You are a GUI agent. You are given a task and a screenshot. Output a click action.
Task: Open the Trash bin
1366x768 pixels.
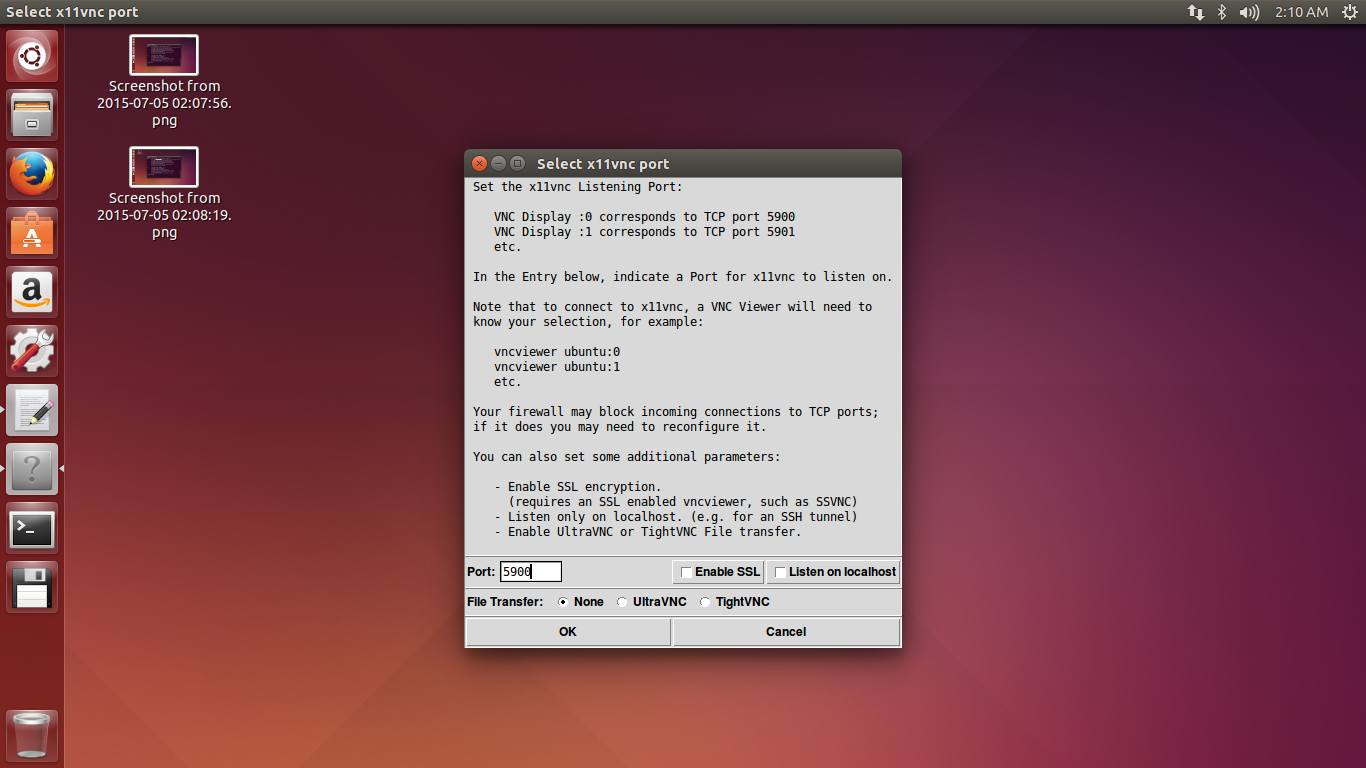(32, 736)
